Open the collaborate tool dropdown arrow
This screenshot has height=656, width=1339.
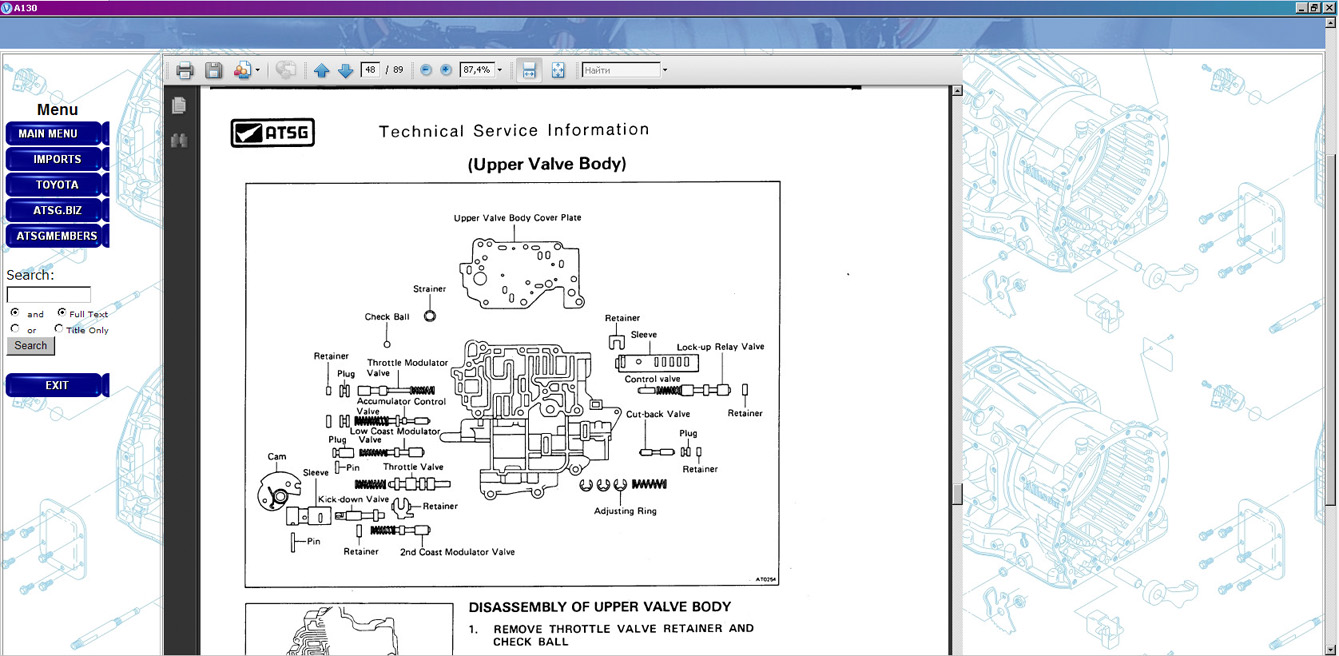click(x=258, y=70)
